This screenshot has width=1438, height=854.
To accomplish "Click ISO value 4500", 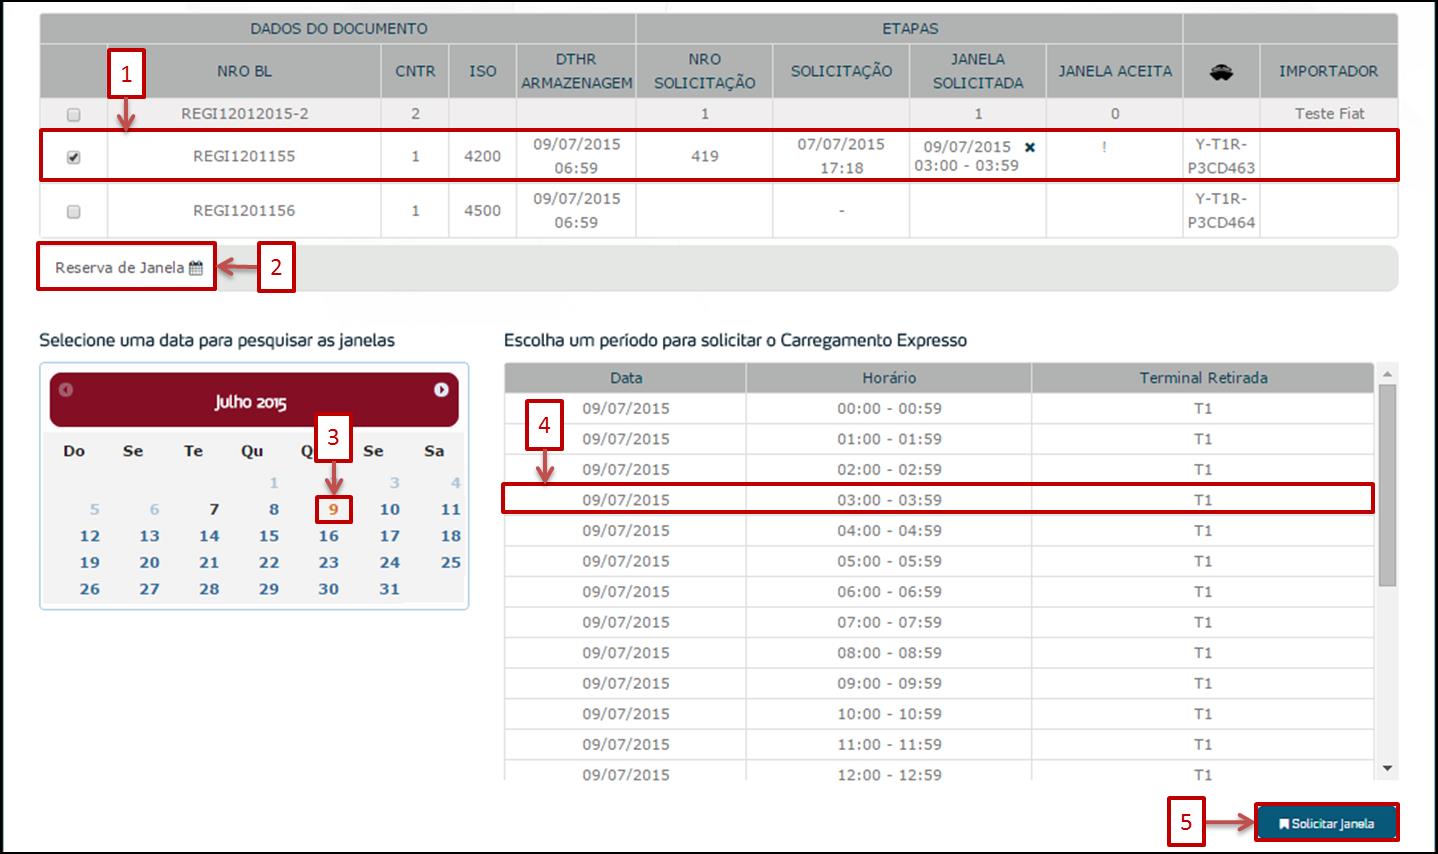I will 482,211.
